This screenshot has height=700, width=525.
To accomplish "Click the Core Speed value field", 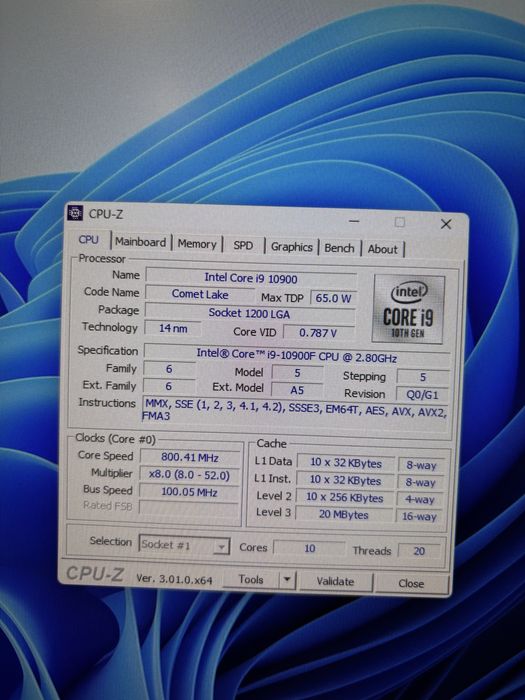I will coord(190,458).
